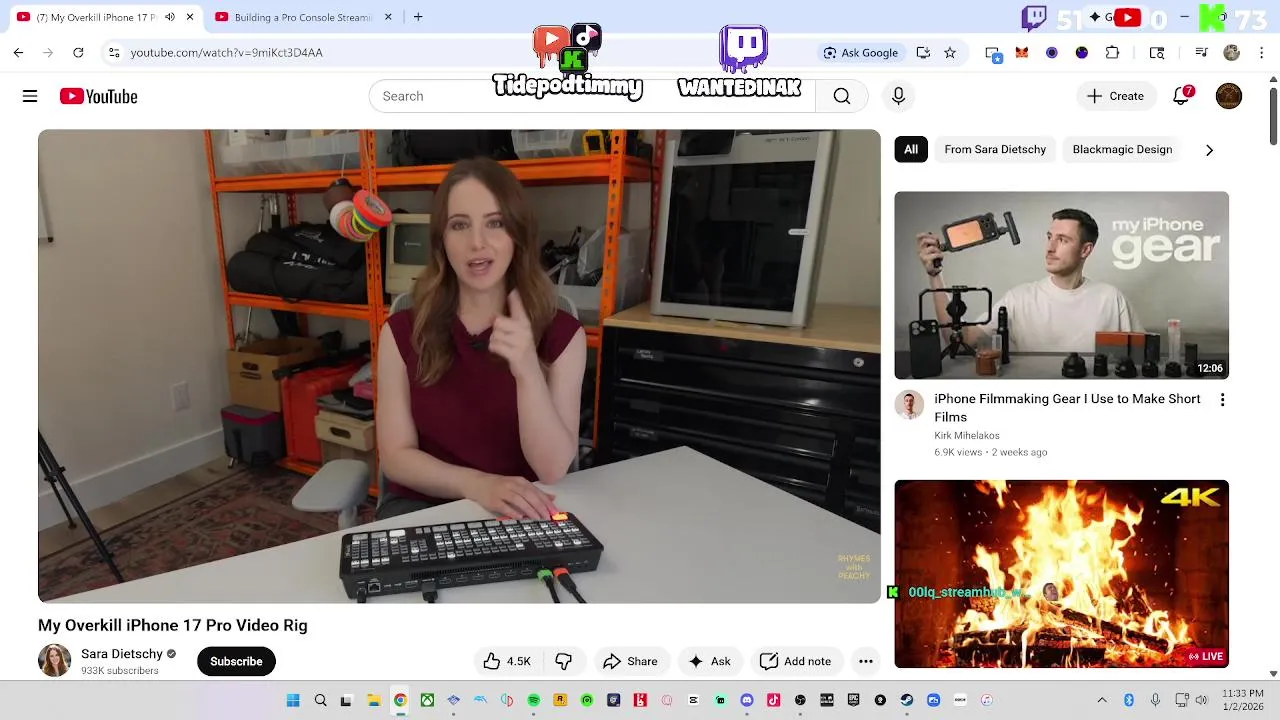Open Discord from the taskbar
This screenshot has width=1280, height=720.
point(746,700)
